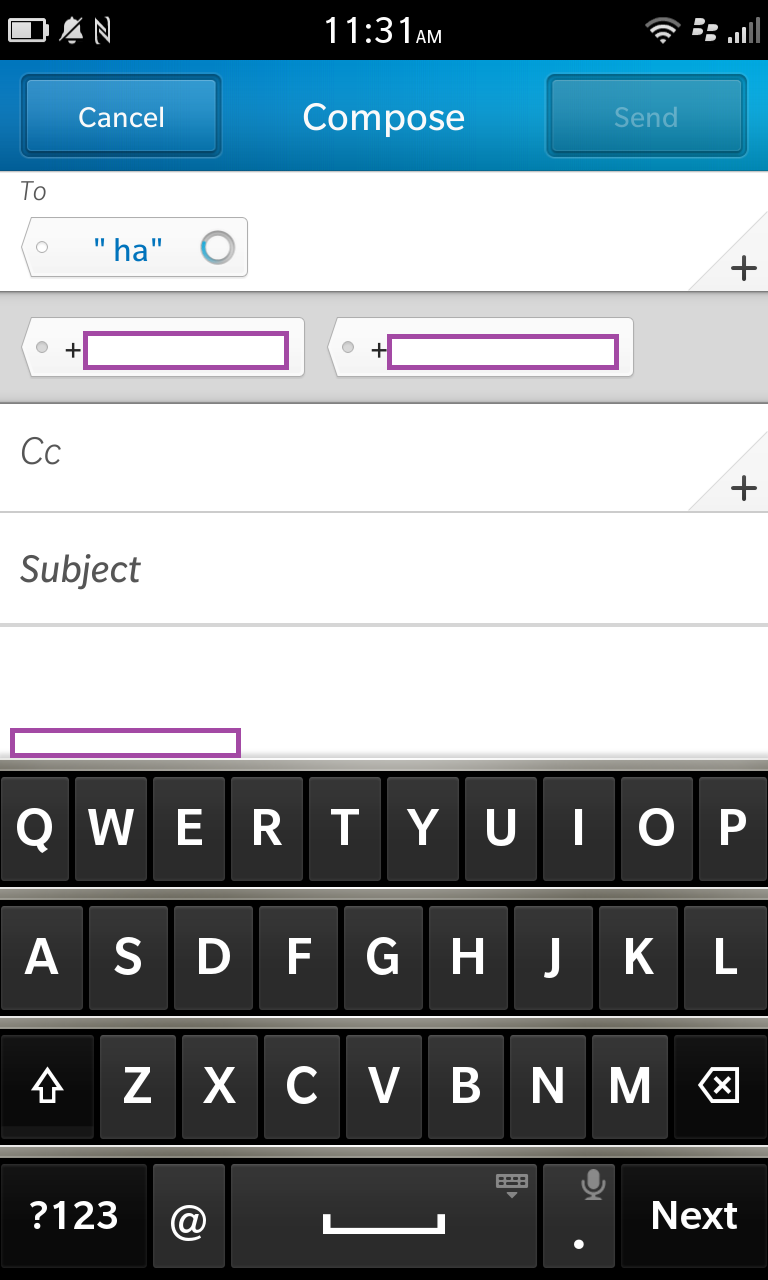This screenshot has height=1280, width=768.
Task: Toggle the shift key on keyboard
Action: tap(47, 1087)
